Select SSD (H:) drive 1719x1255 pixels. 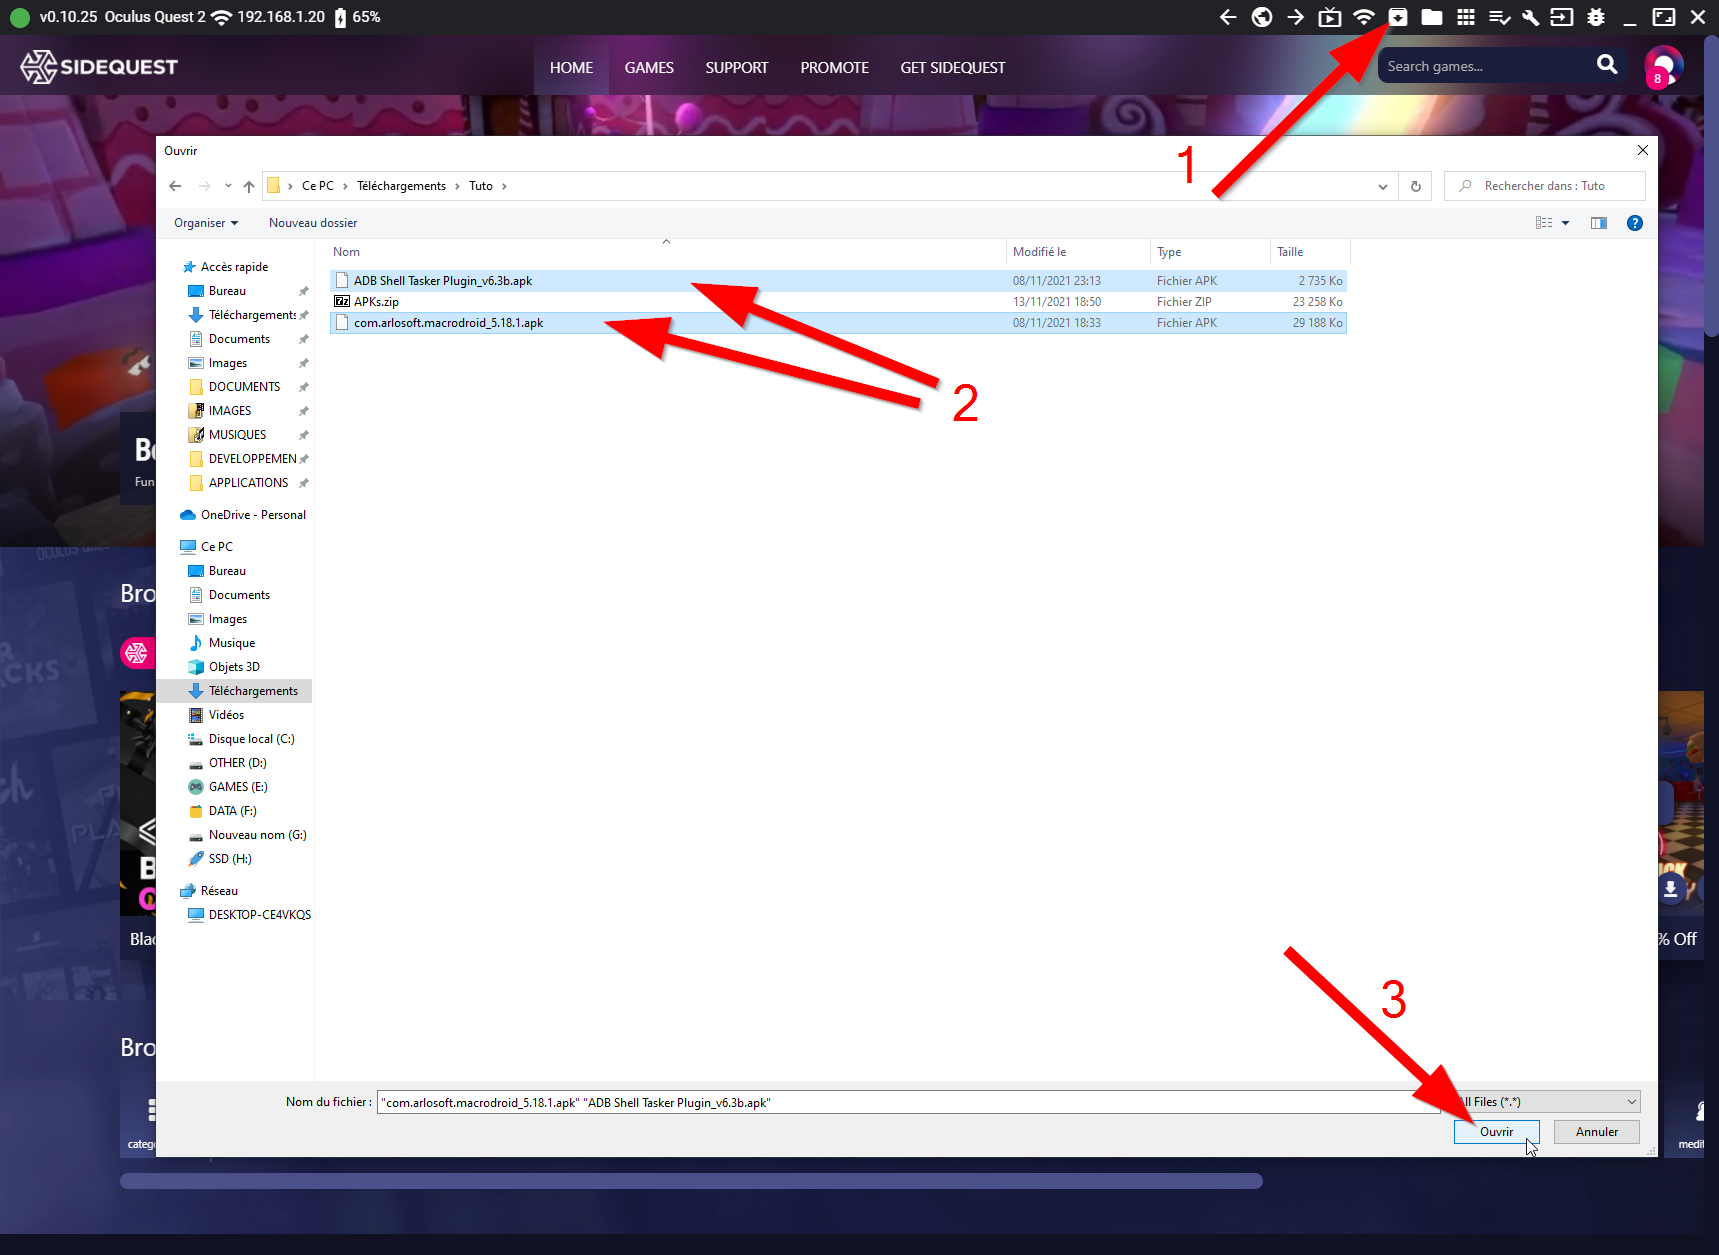click(220, 859)
